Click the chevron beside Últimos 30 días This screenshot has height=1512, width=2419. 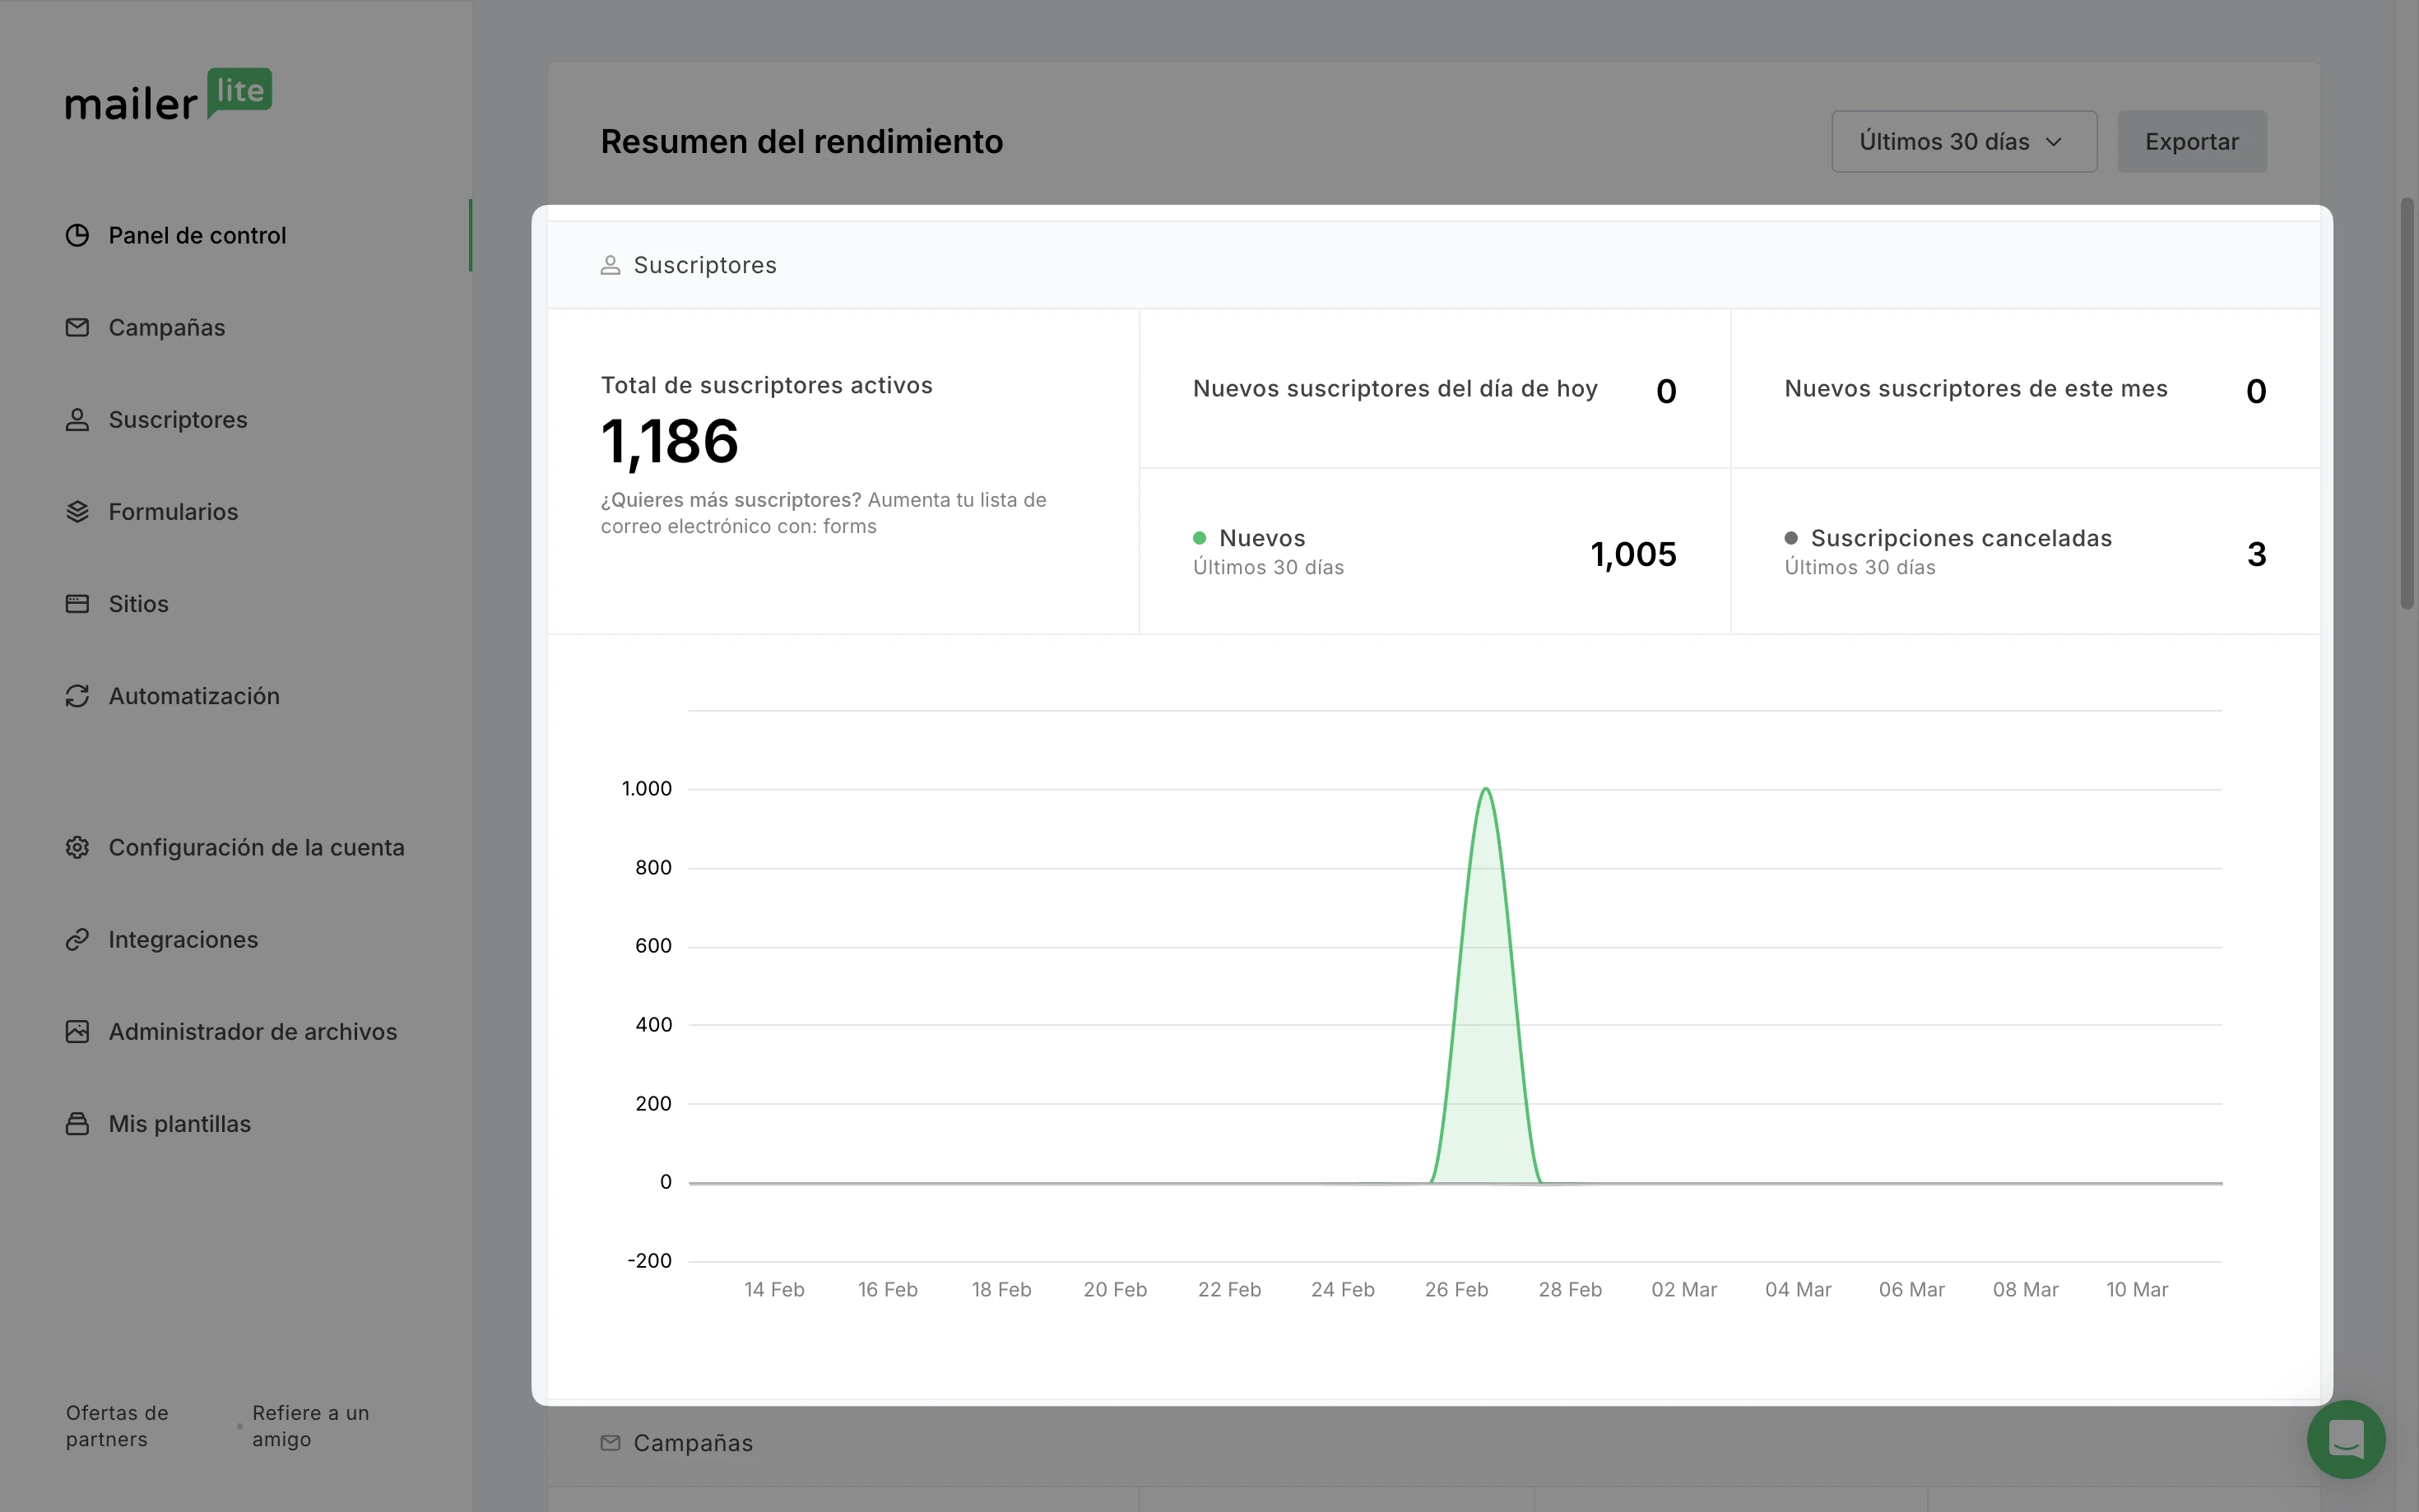point(2054,142)
